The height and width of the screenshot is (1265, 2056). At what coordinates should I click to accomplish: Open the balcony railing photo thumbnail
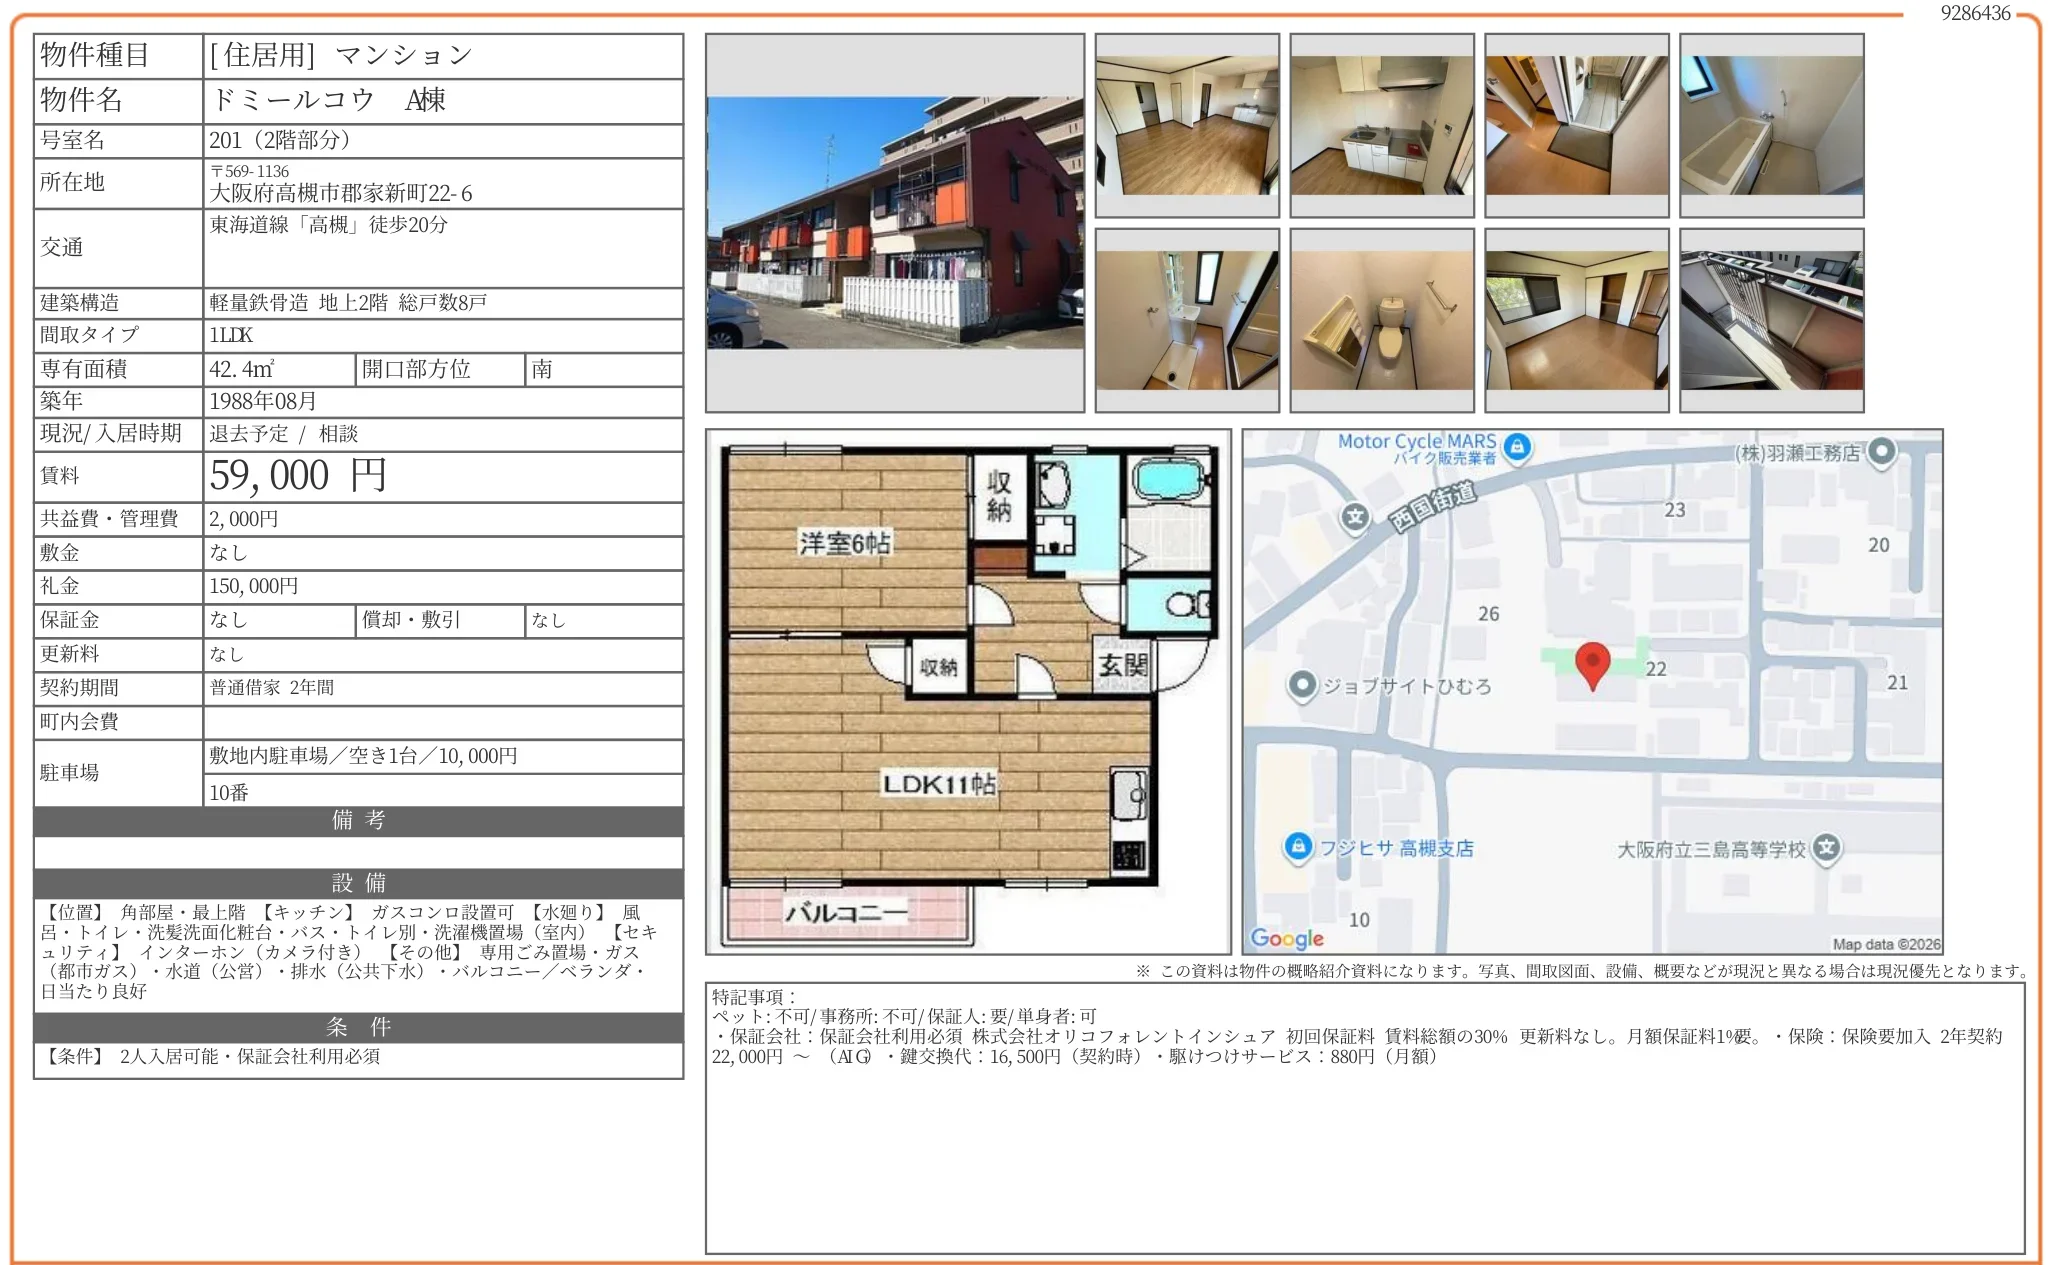pyautogui.click(x=1771, y=320)
